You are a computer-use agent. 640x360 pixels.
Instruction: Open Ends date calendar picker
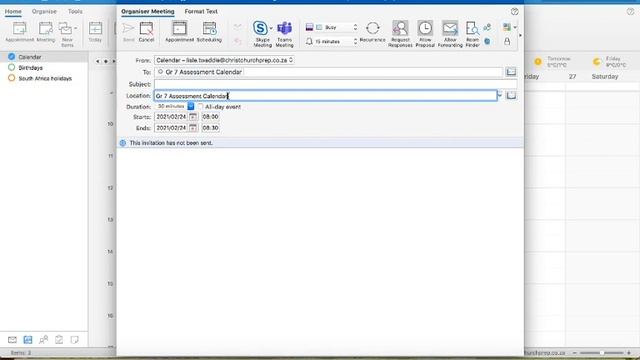tap(193, 128)
